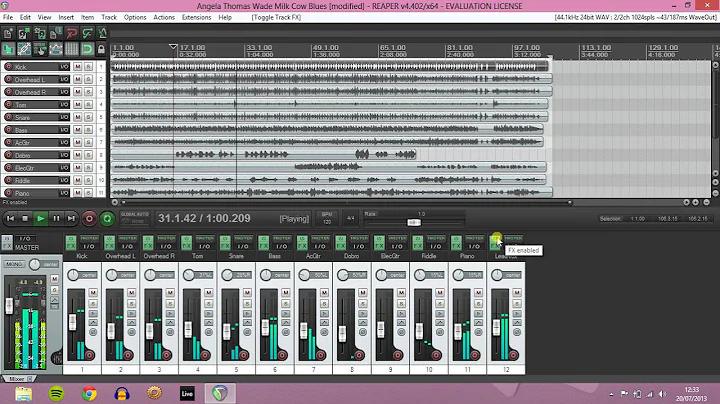
Task: Open Google Chrome from the taskbar
Action: click(89, 393)
